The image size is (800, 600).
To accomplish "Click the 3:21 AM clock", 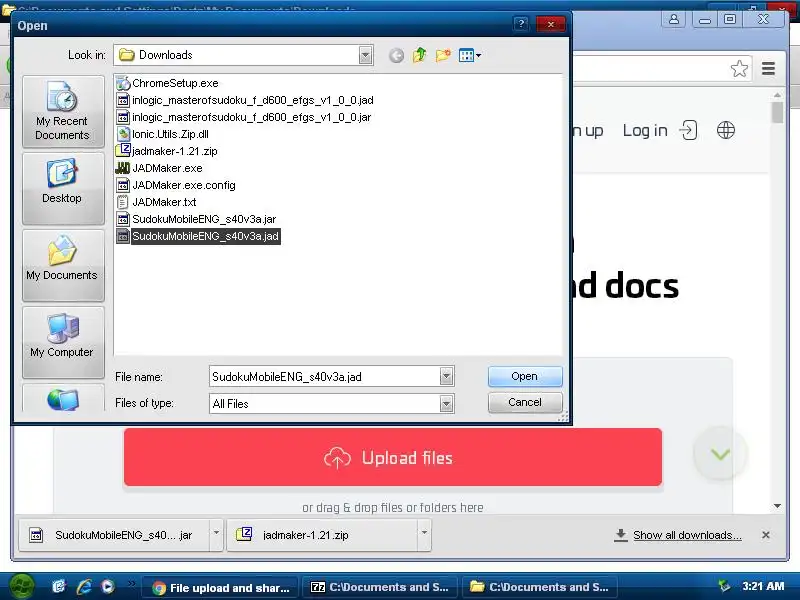I will (763, 586).
